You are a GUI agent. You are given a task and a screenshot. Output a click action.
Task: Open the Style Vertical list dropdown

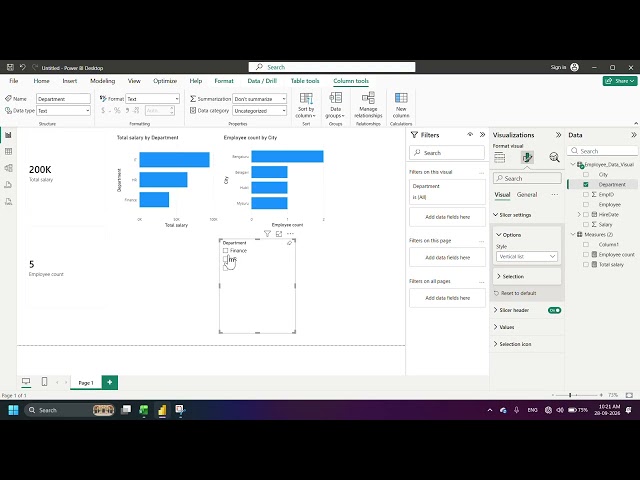(527, 256)
